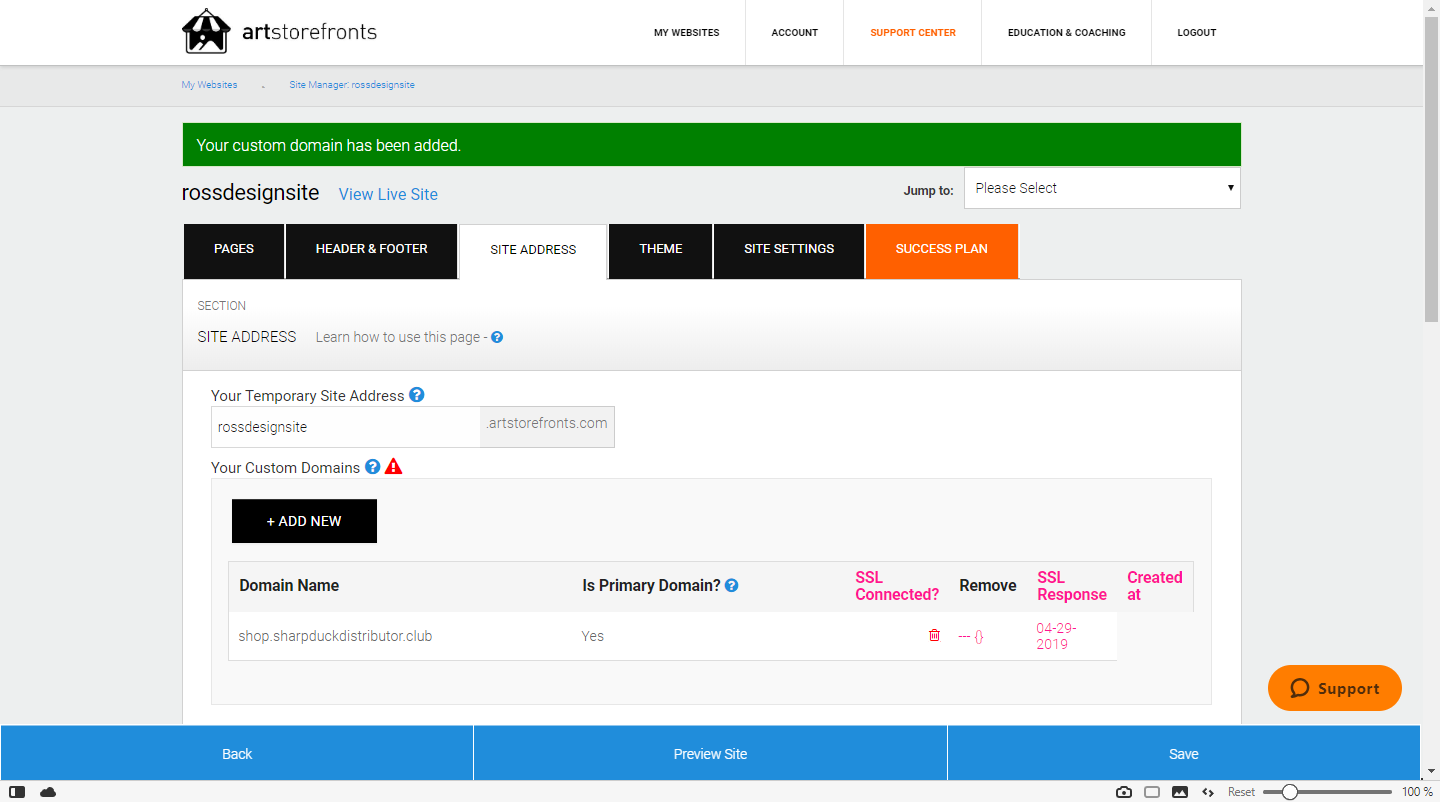Image resolution: width=1440 pixels, height=802 pixels.
Task: Click My Websites breadcrumb link
Action: pyautogui.click(x=209, y=85)
